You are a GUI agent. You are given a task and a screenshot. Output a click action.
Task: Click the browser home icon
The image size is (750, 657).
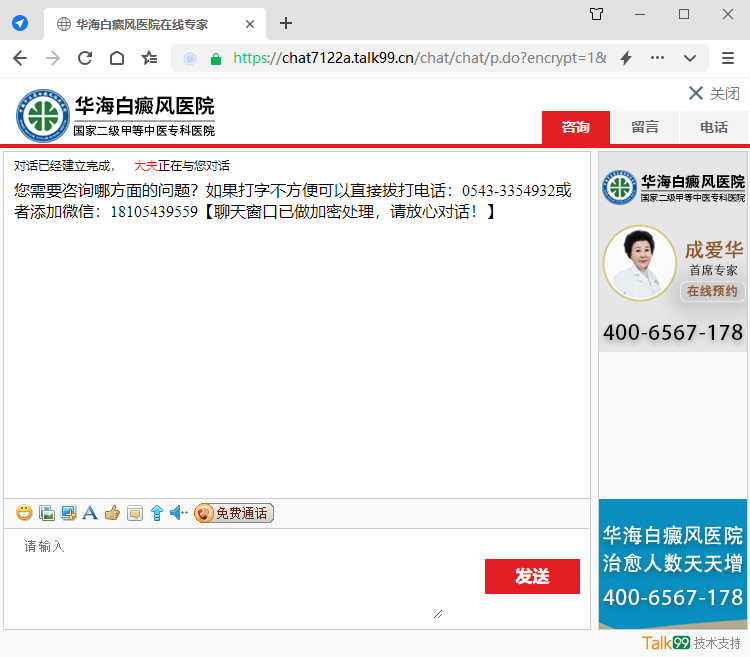point(117,58)
